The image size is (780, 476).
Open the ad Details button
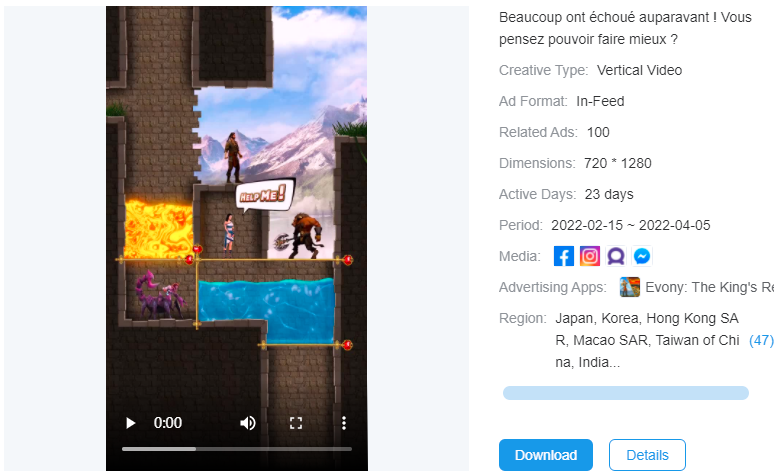coord(647,455)
